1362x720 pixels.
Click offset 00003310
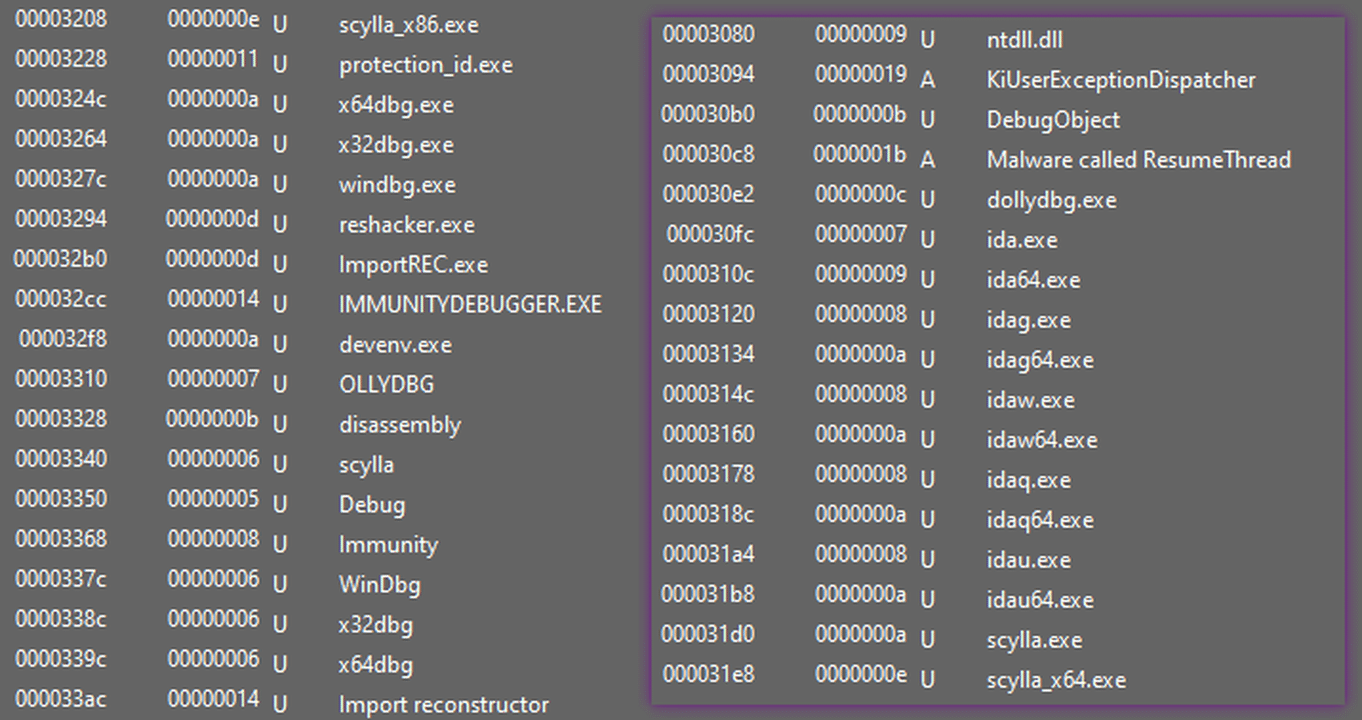point(61,379)
